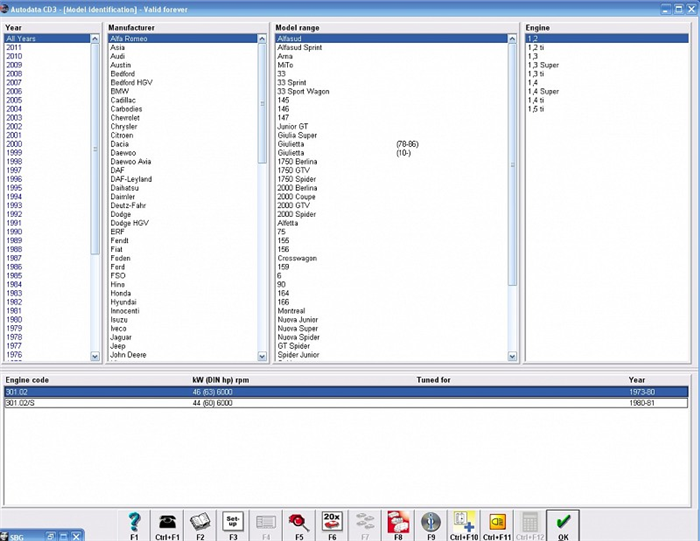Click the Manufacturer list scroll down arrow

262,356
